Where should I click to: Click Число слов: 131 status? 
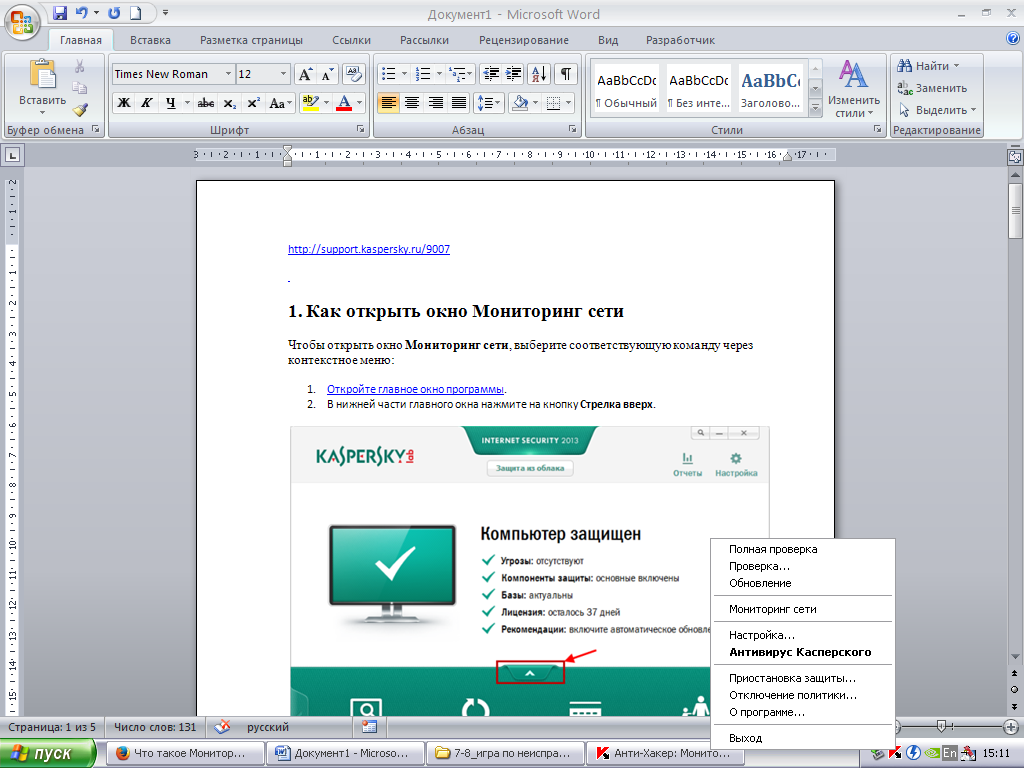pyautogui.click(x=155, y=727)
